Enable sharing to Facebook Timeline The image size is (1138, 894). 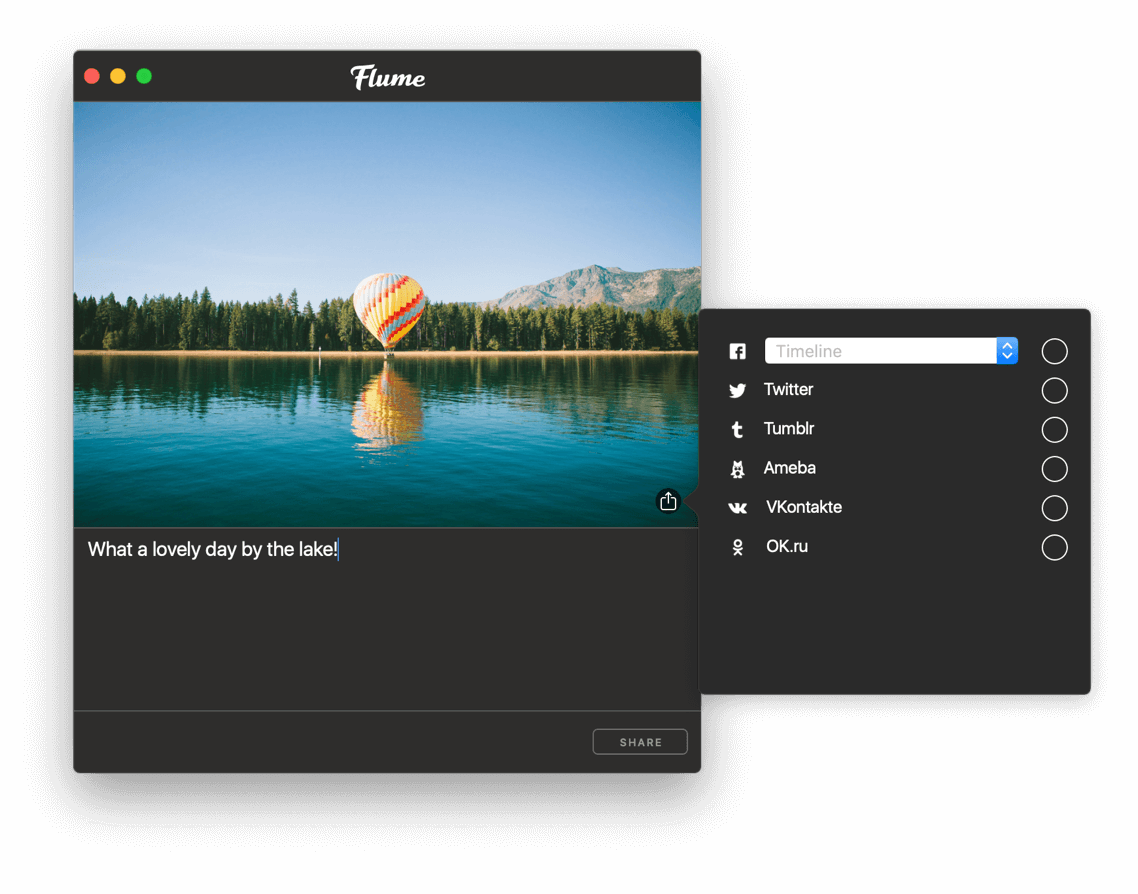point(1055,351)
